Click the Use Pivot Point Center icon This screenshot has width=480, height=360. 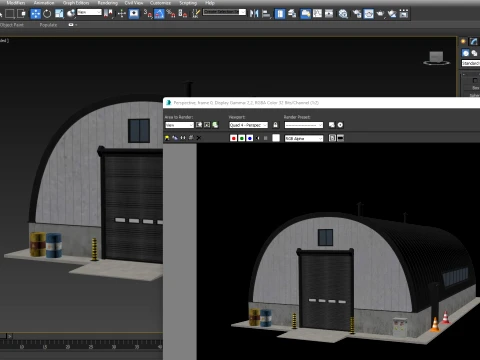(x=108, y=14)
